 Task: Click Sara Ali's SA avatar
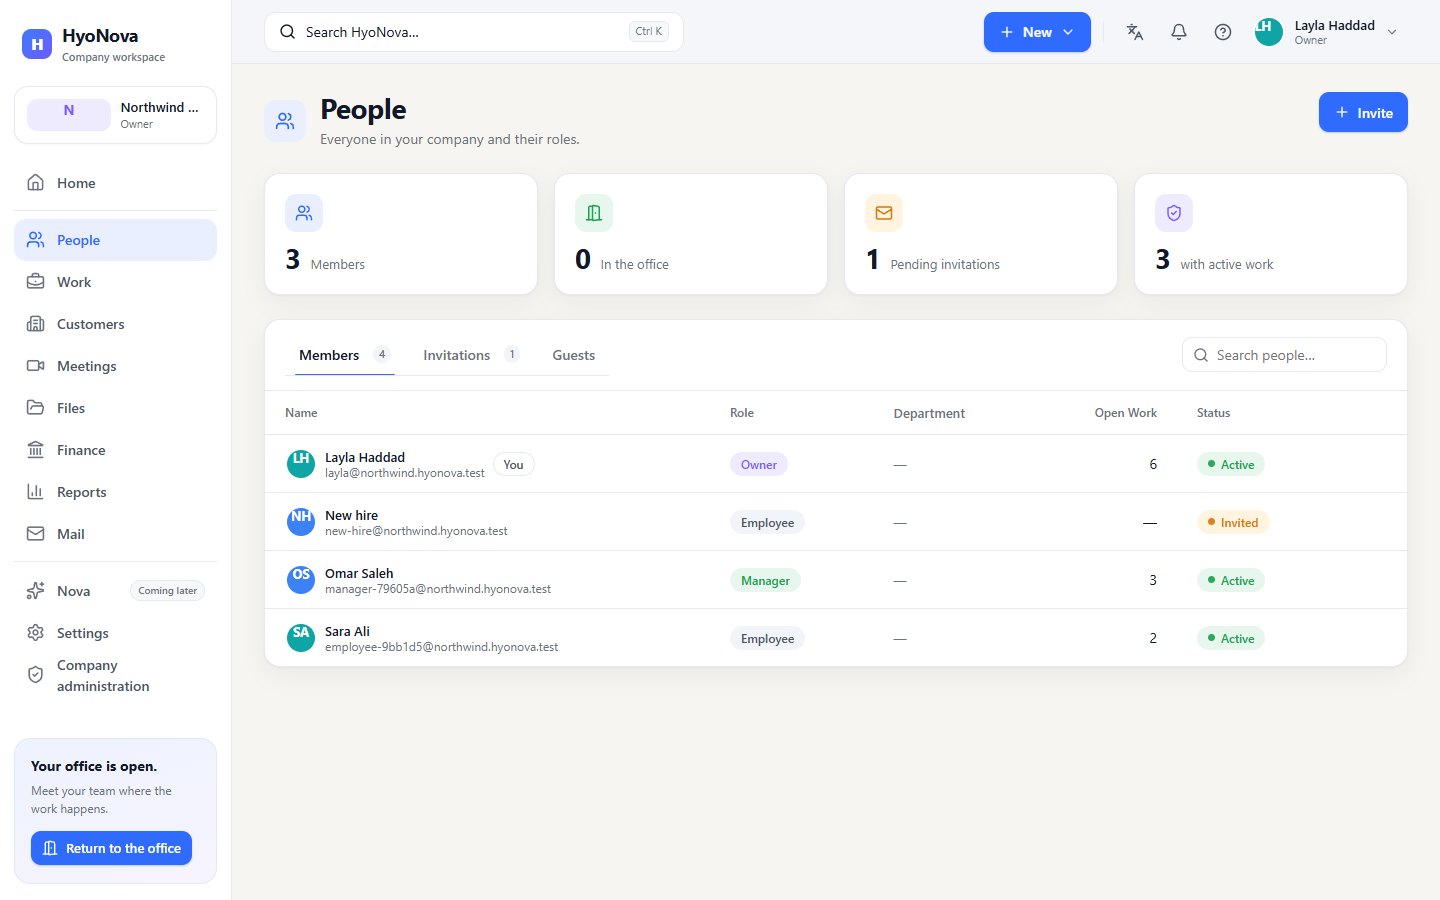pos(301,638)
